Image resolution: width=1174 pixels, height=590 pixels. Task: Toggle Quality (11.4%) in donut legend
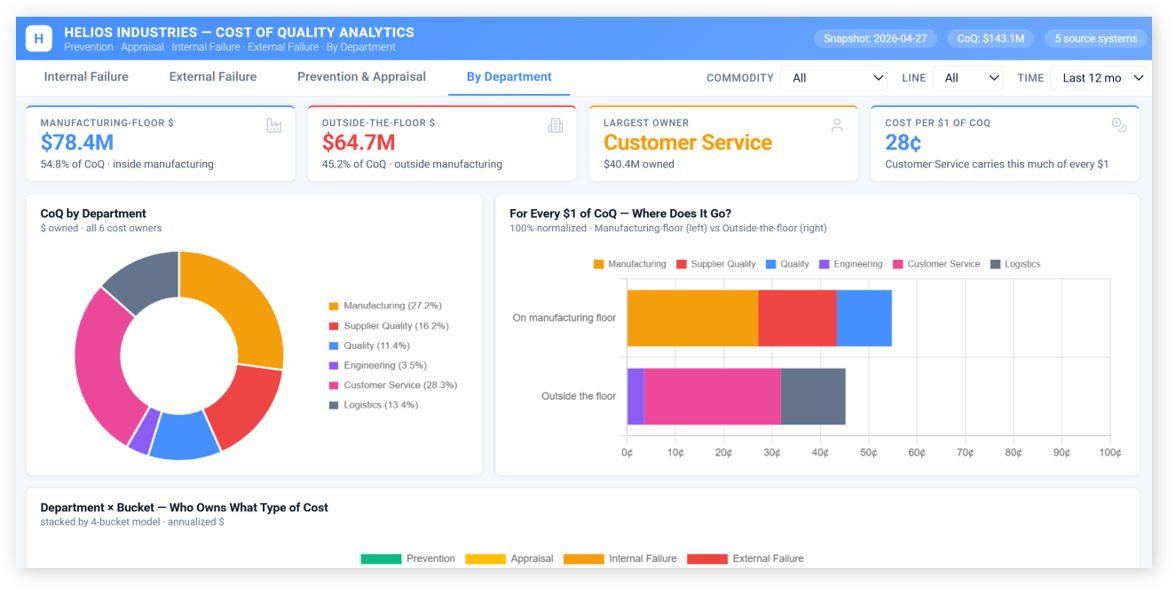pos(369,345)
